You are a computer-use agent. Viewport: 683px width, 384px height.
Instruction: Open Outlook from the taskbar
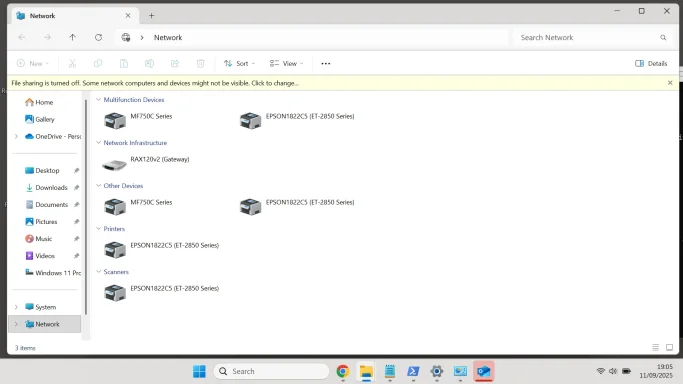[x=484, y=371]
